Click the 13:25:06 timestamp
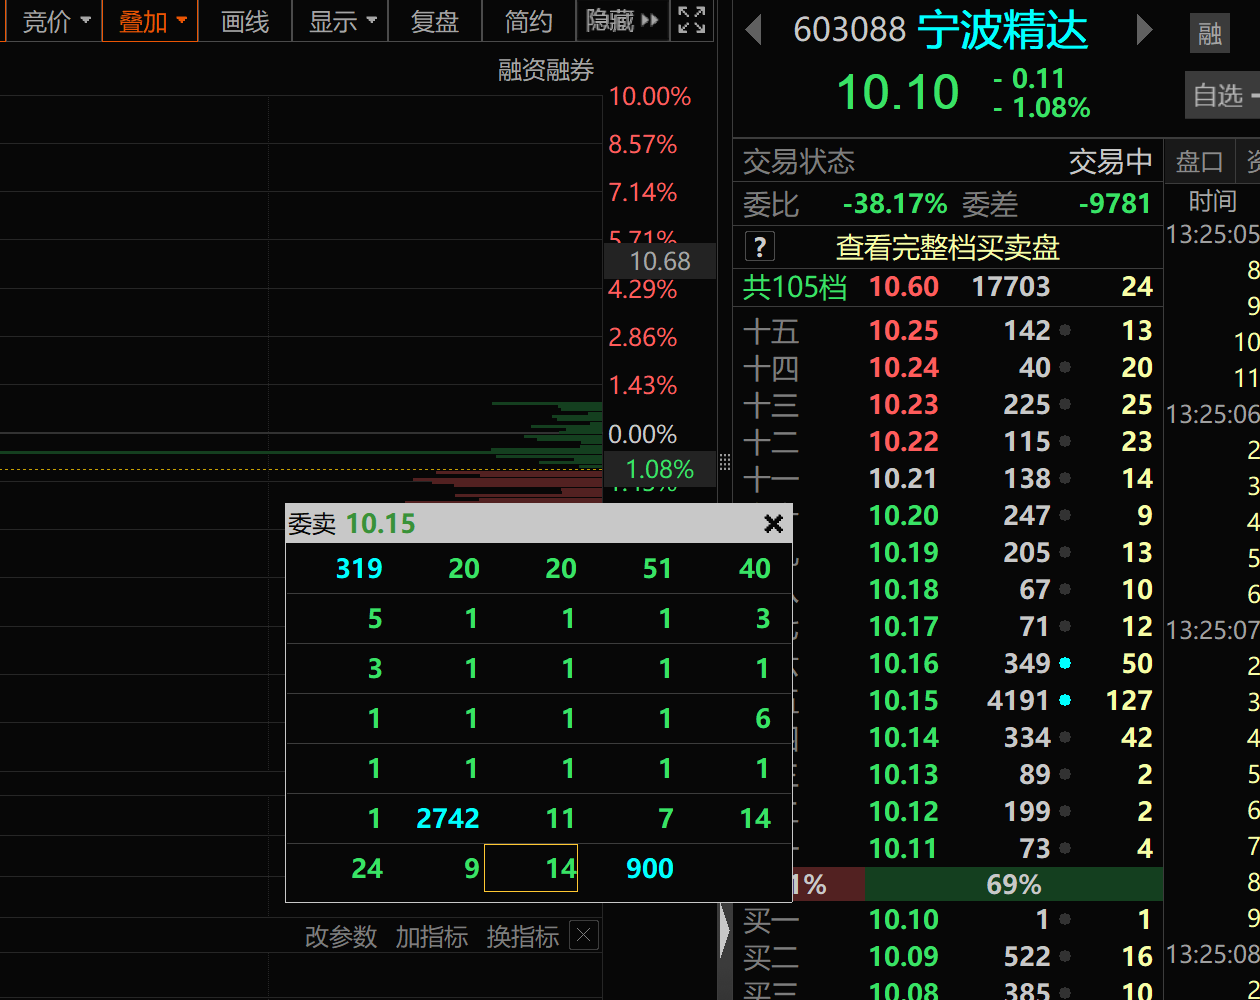 [x=1213, y=414]
